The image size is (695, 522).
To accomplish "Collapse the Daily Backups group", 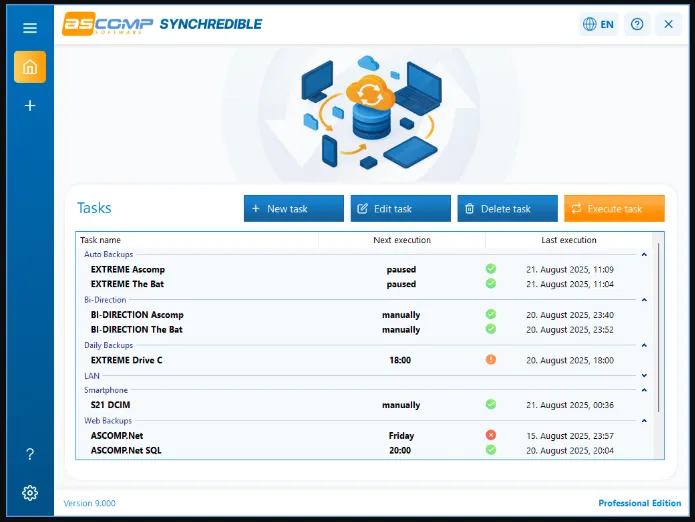I will [x=644, y=345].
